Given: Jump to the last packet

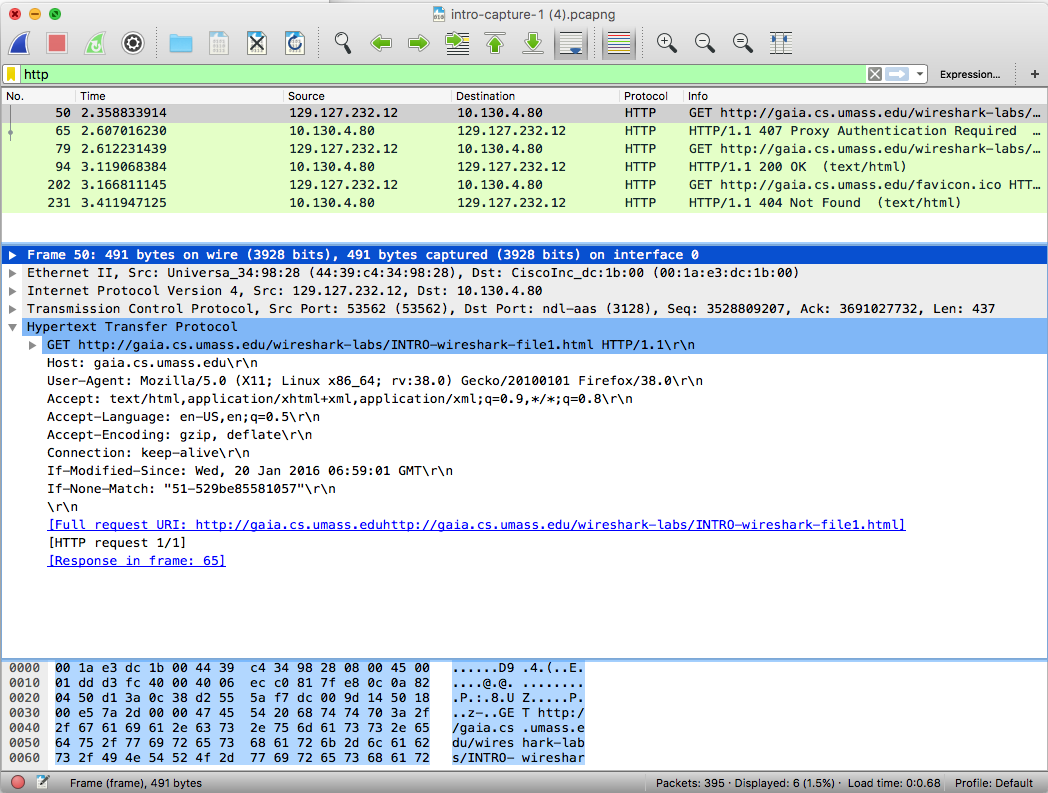Looking at the screenshot, I should click(x=532, y=43).
